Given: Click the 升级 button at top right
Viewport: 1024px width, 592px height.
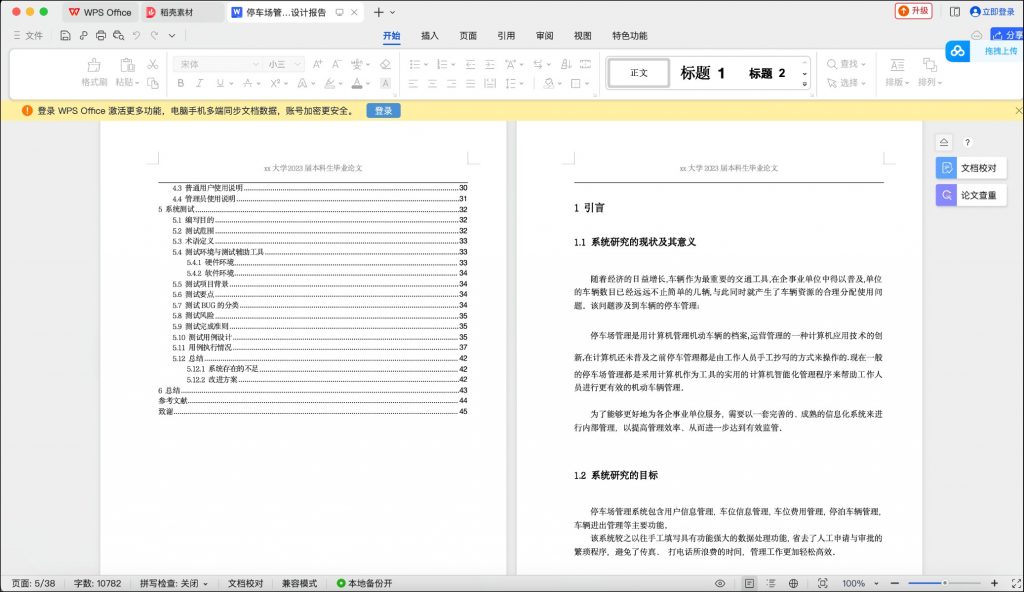Looking at the screenshot, I should (917, 12).
